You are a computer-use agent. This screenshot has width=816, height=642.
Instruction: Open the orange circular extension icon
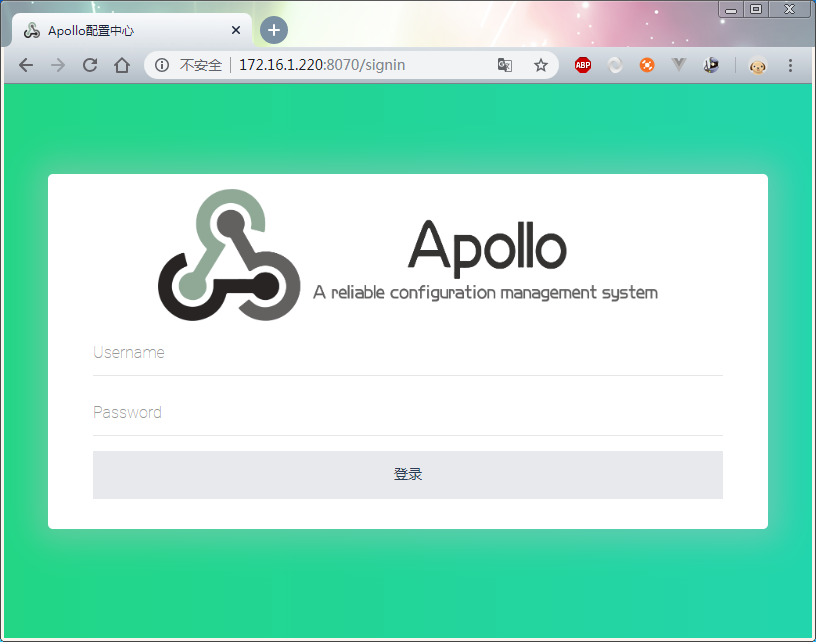coord(647,65)
